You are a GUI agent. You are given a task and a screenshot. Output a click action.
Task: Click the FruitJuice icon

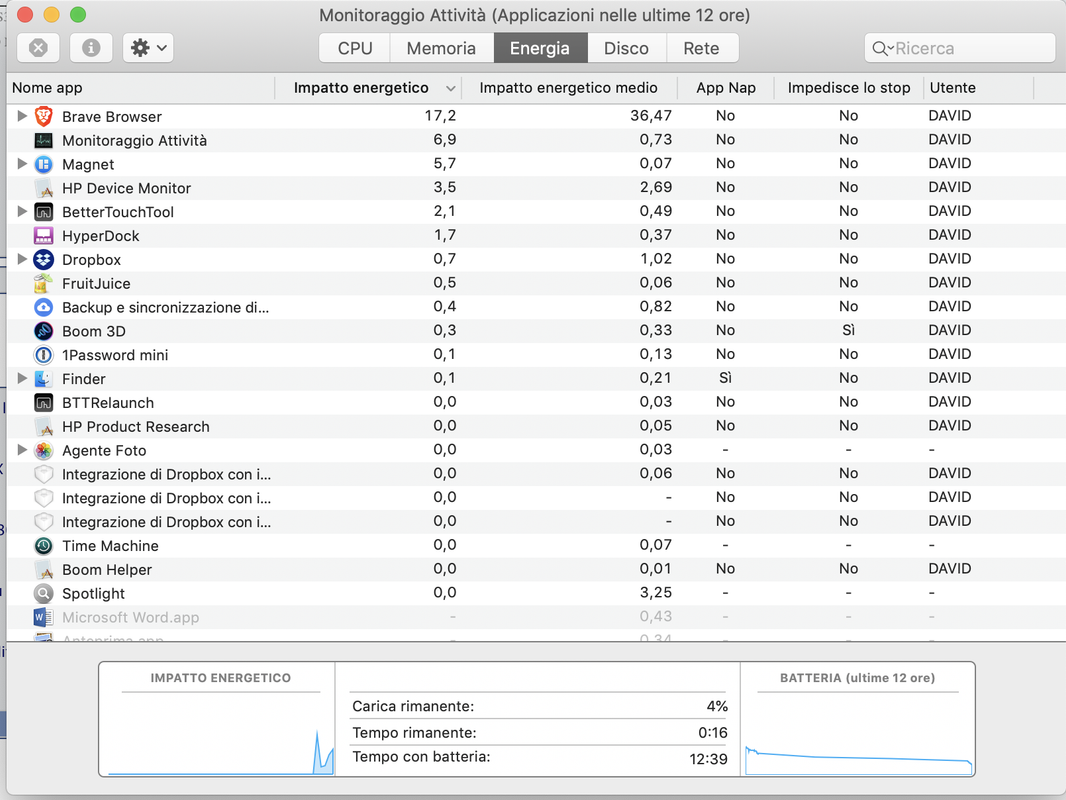tap(44, 283)
